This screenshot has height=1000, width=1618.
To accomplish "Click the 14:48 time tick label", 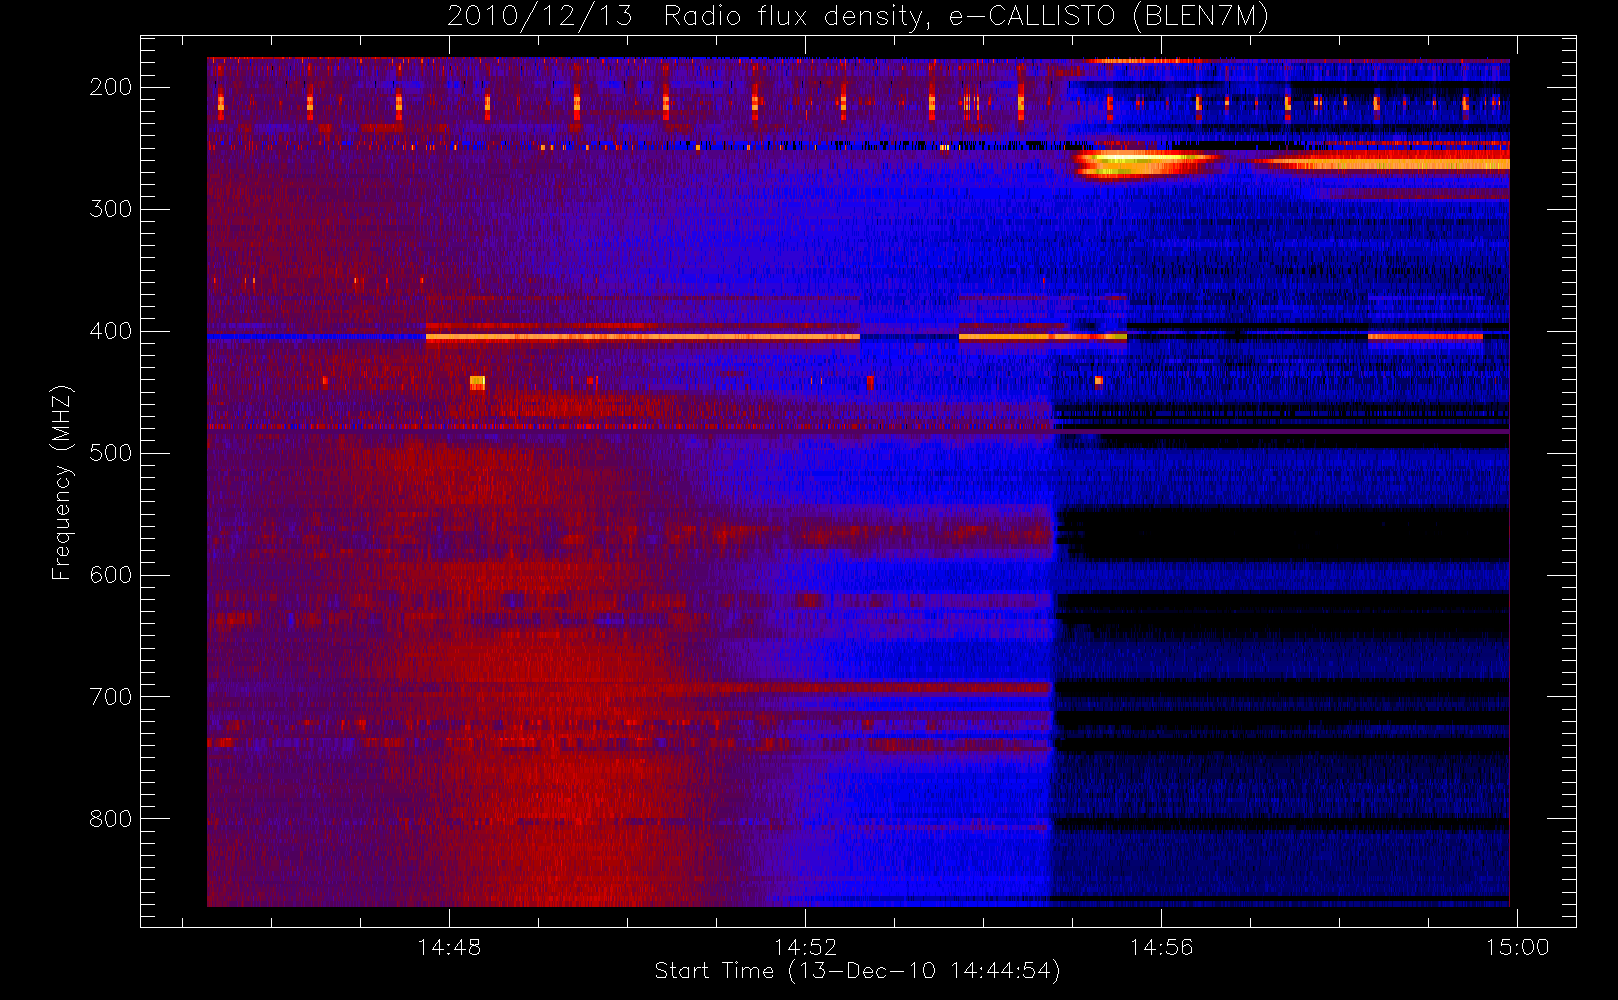I will [449, 947].
